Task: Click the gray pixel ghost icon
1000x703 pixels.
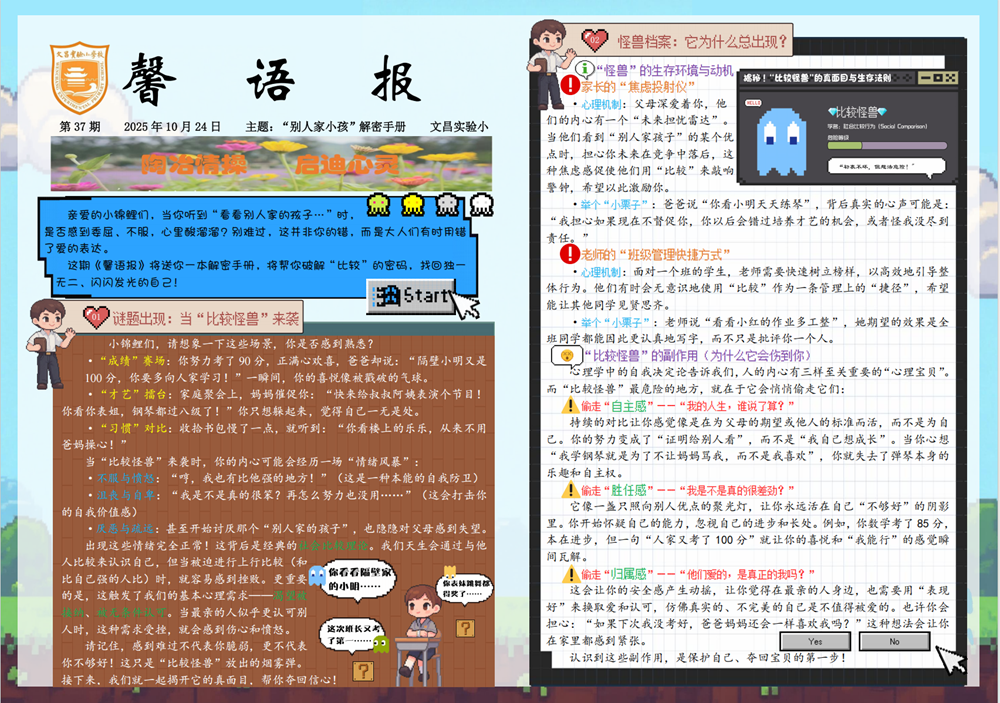Action: point(447,204)
